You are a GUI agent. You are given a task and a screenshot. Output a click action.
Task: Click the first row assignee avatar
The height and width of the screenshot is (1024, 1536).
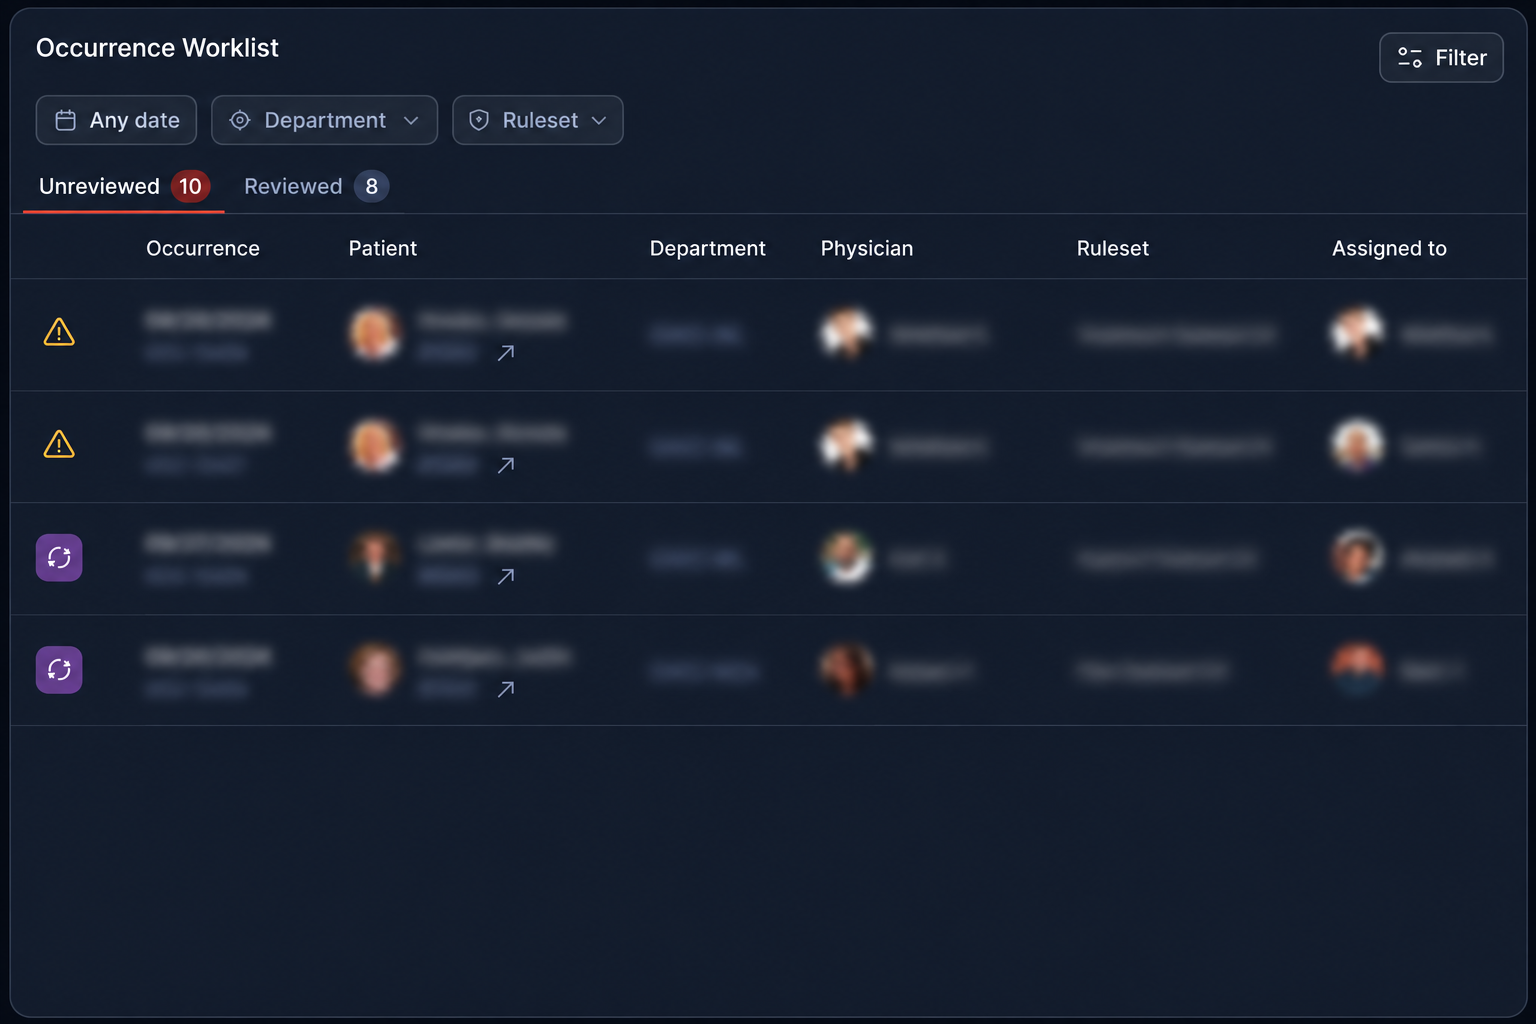(x=1358, y=334)
